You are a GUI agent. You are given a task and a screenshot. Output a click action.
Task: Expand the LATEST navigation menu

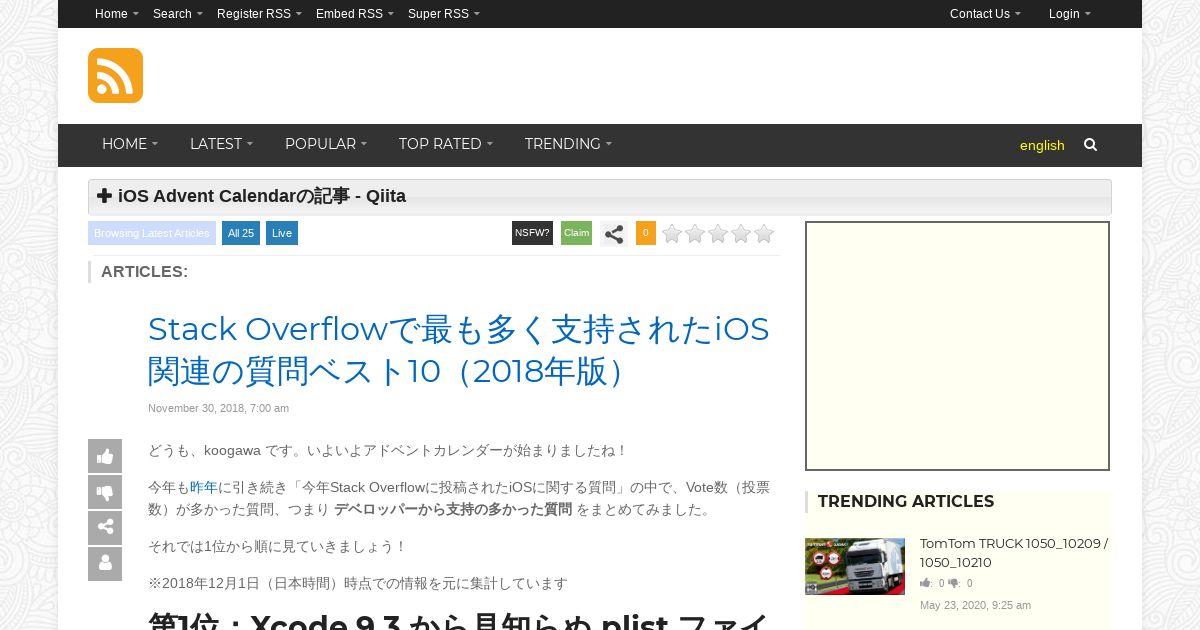[221, 144]
